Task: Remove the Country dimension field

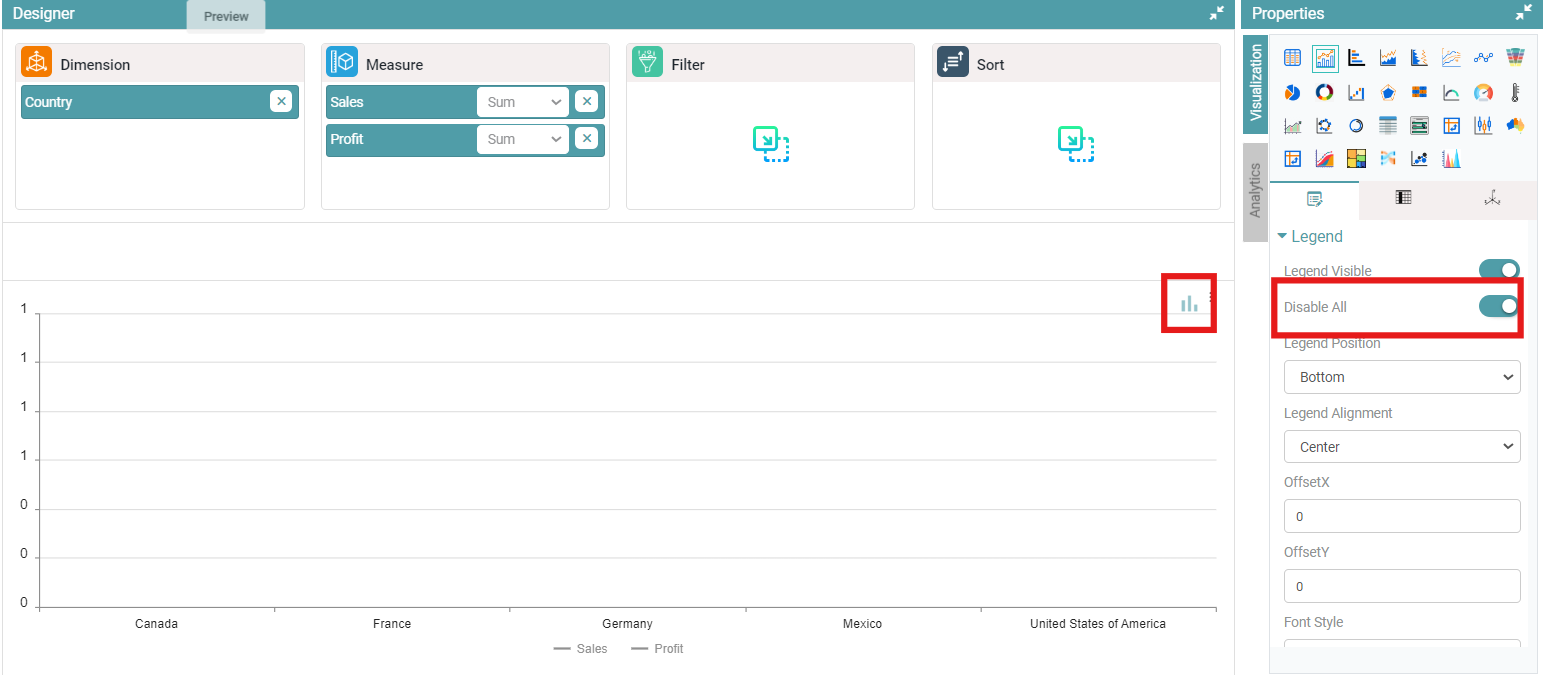Action: click(x=281, y=102)
